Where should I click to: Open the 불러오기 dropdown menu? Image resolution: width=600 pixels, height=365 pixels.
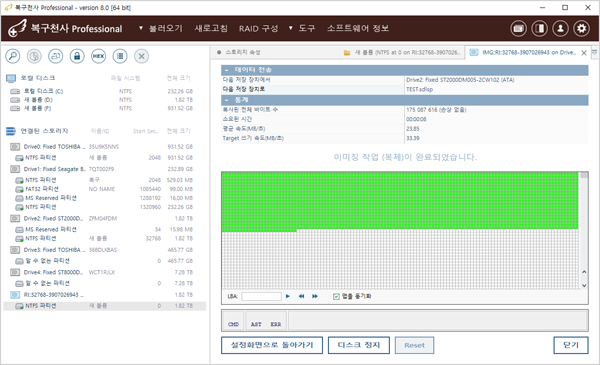tap(161, 28)
